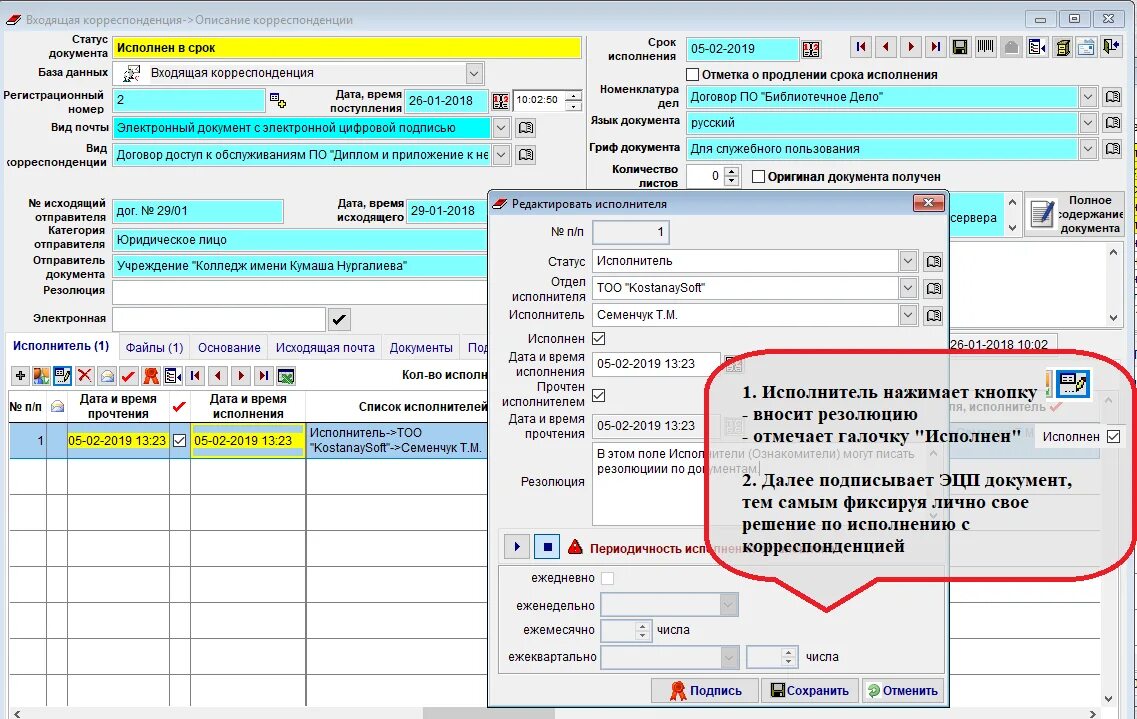
Task: Expand dropdown showing Семенчук Т.М.
Action: (x=908, y=315)
